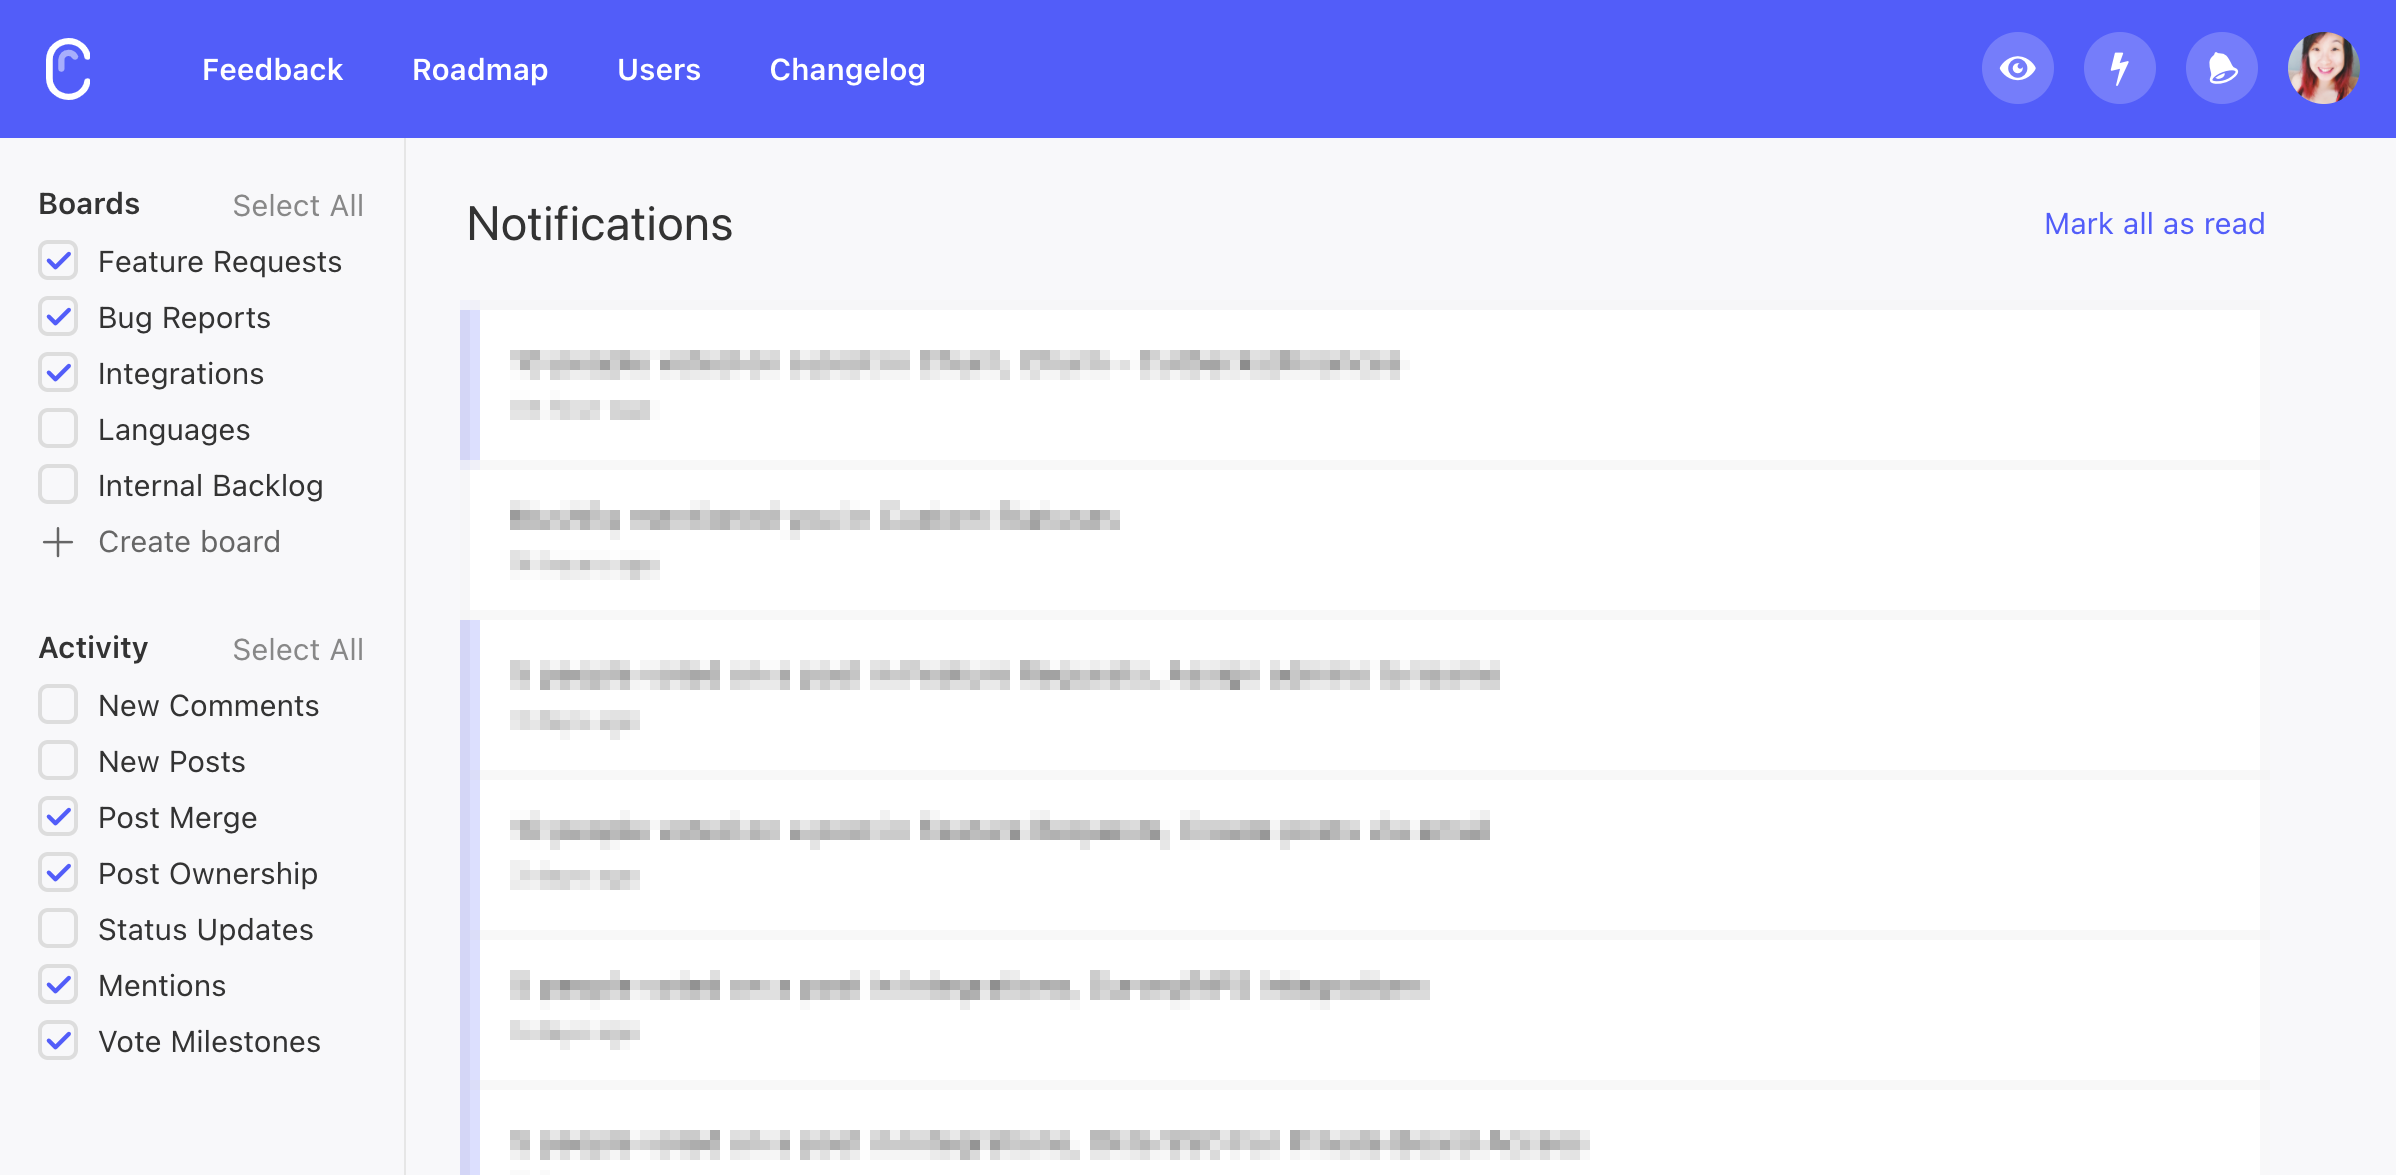Screen dimensions: 2396x1175
Task: Tick the Status Updates checkbox
Action: click(58, 929)
